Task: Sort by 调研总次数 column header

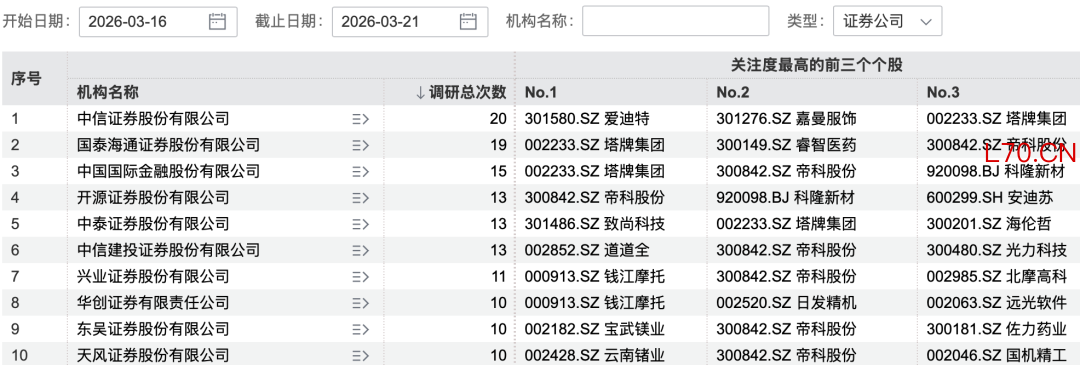Action: (461, 92)
